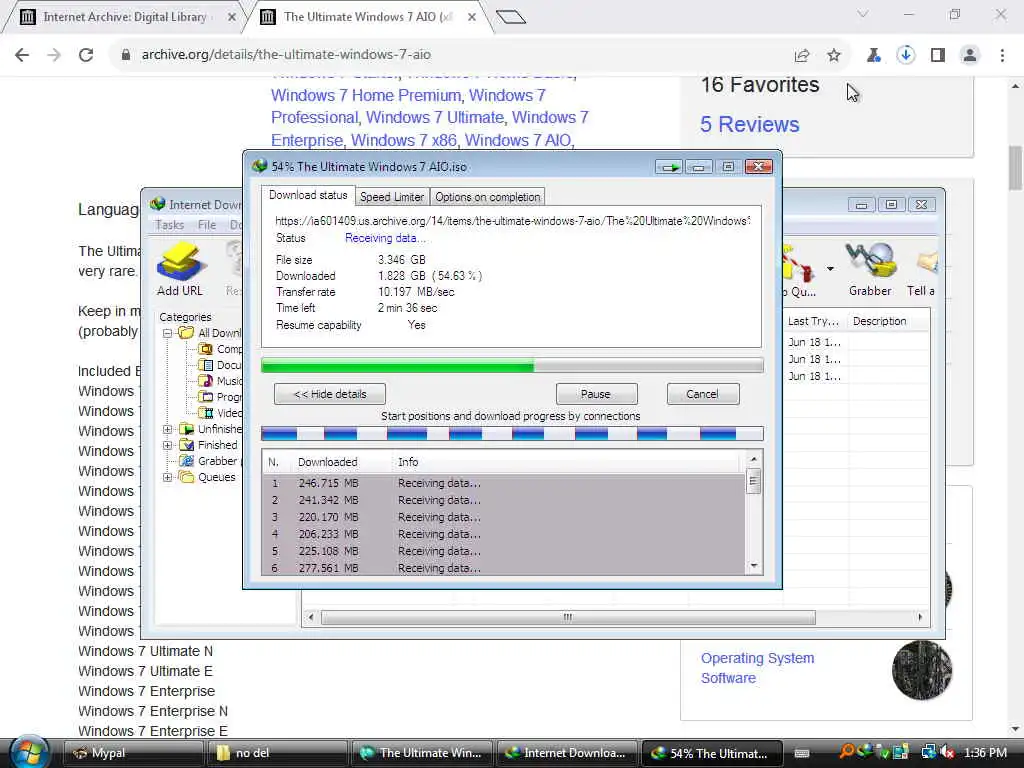Open the File menu in IDM
This screenshot has height=768, width=1024.
pyautogui.click(x=207, y=225)
